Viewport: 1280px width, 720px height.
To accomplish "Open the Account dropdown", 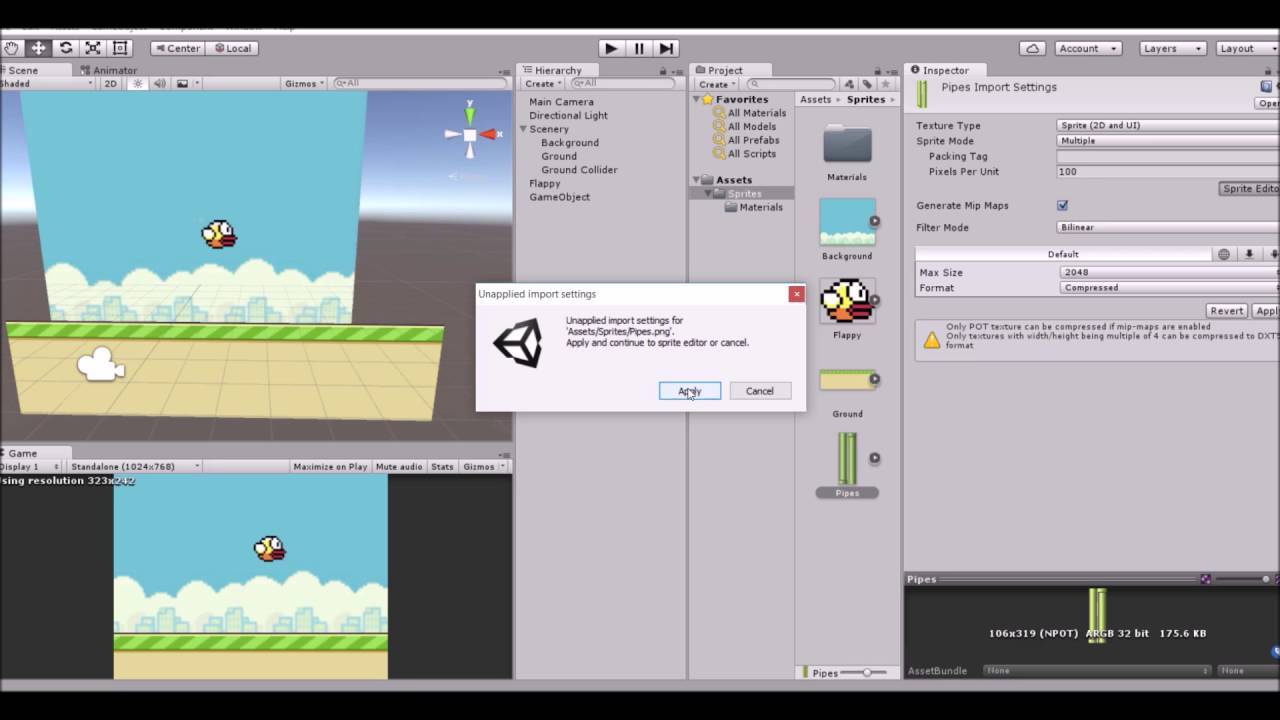I will 1086,48.
